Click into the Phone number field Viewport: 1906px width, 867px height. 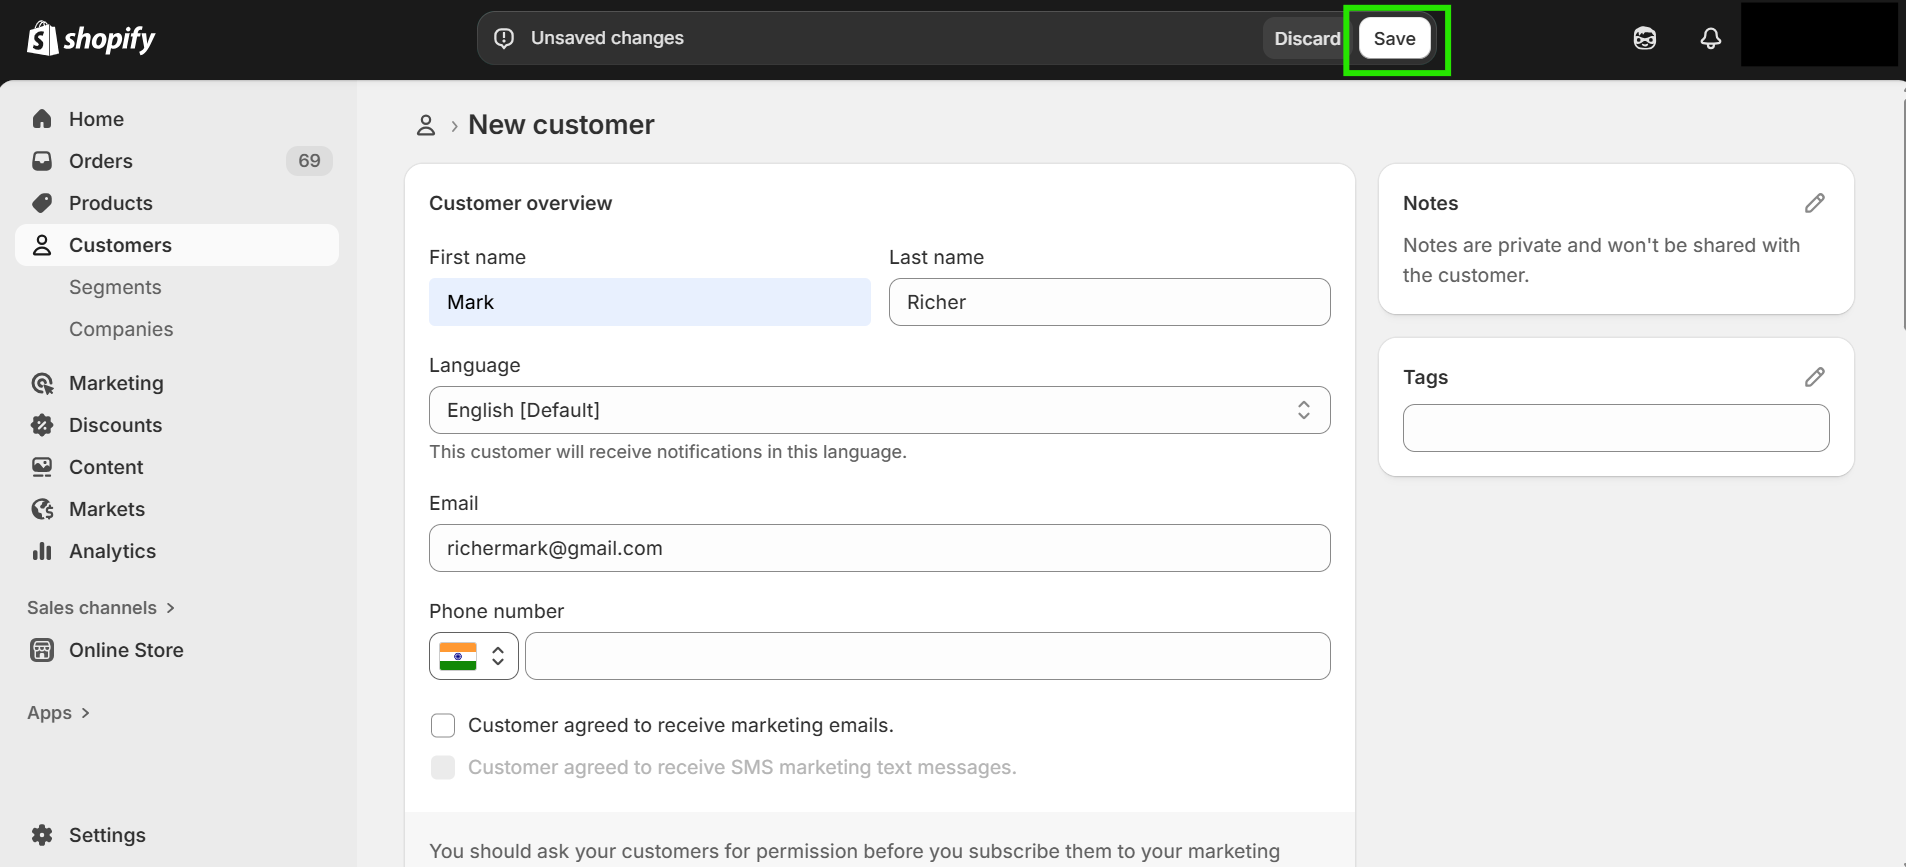[x=927, y=656]
